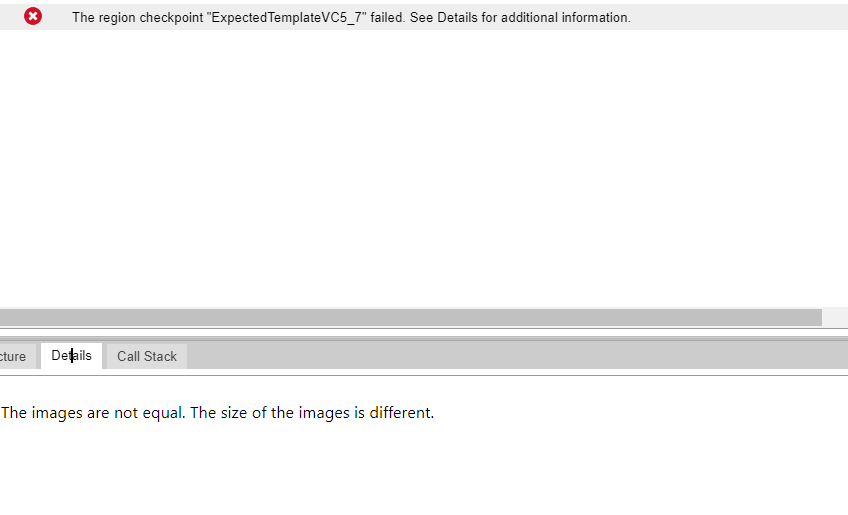Open the Call Stack tab

pos(146,356)
